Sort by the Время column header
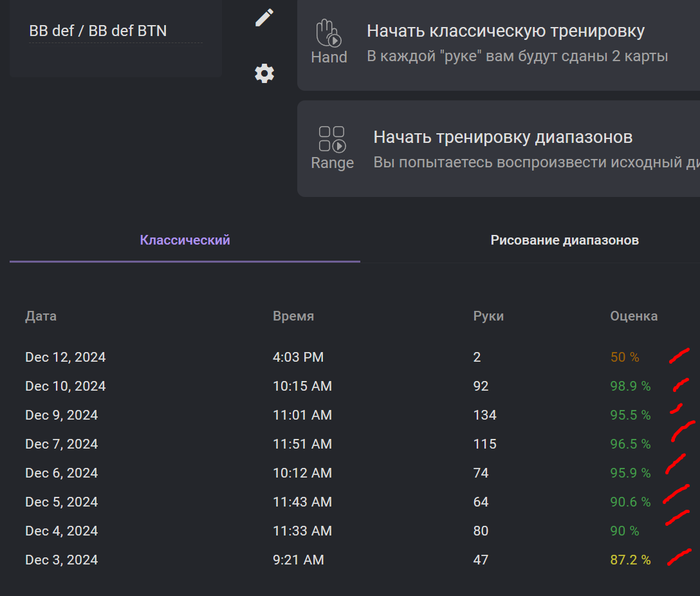700x596 pixels. pos(293,316)
